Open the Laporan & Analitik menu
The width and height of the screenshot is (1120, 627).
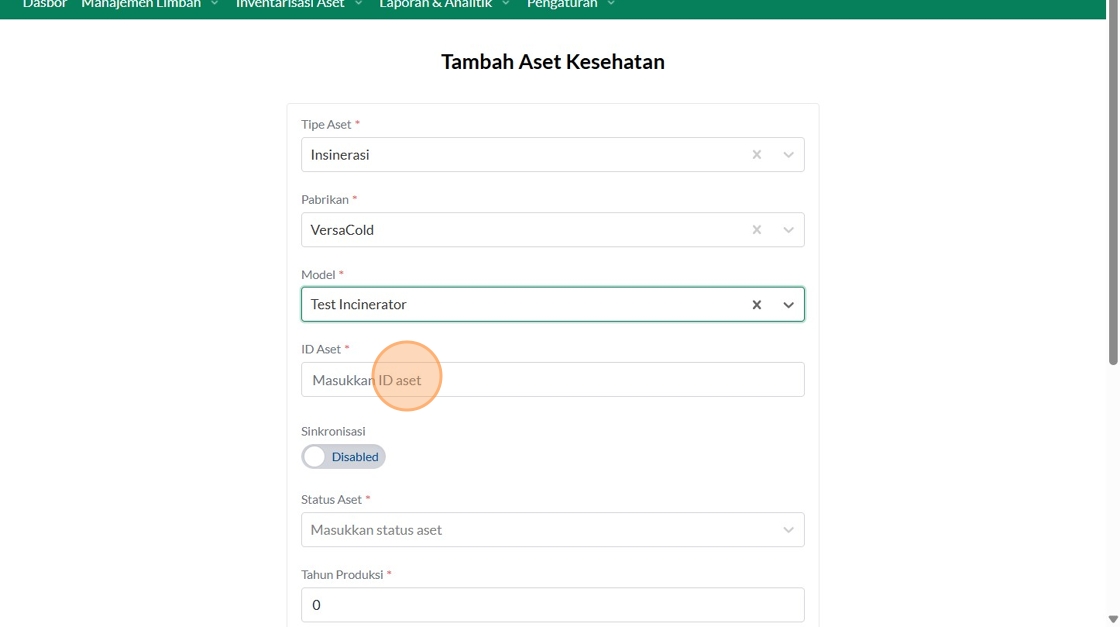[x=436, y=4]
